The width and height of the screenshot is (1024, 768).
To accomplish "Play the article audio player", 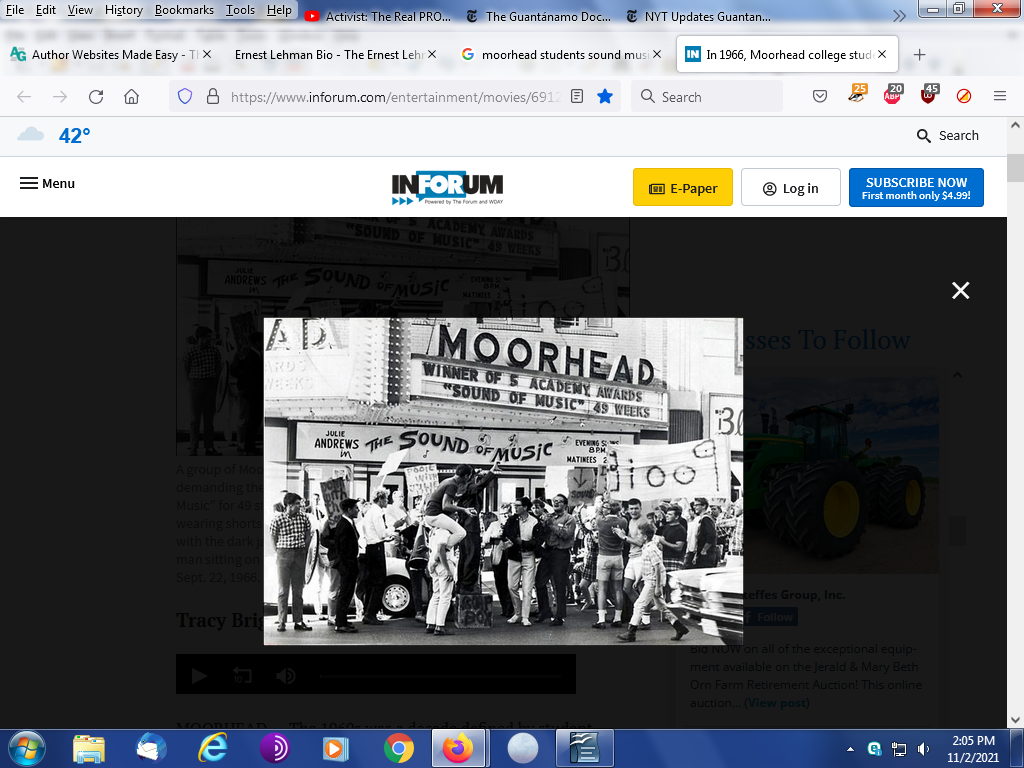I will pos(199,675).
